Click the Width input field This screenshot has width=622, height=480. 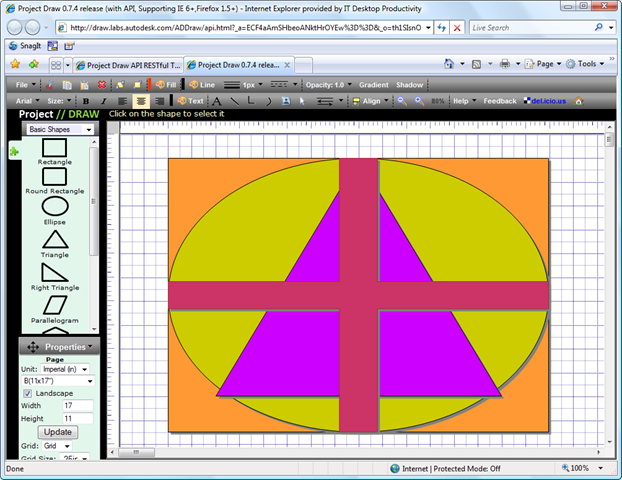(x=79, y=406)
